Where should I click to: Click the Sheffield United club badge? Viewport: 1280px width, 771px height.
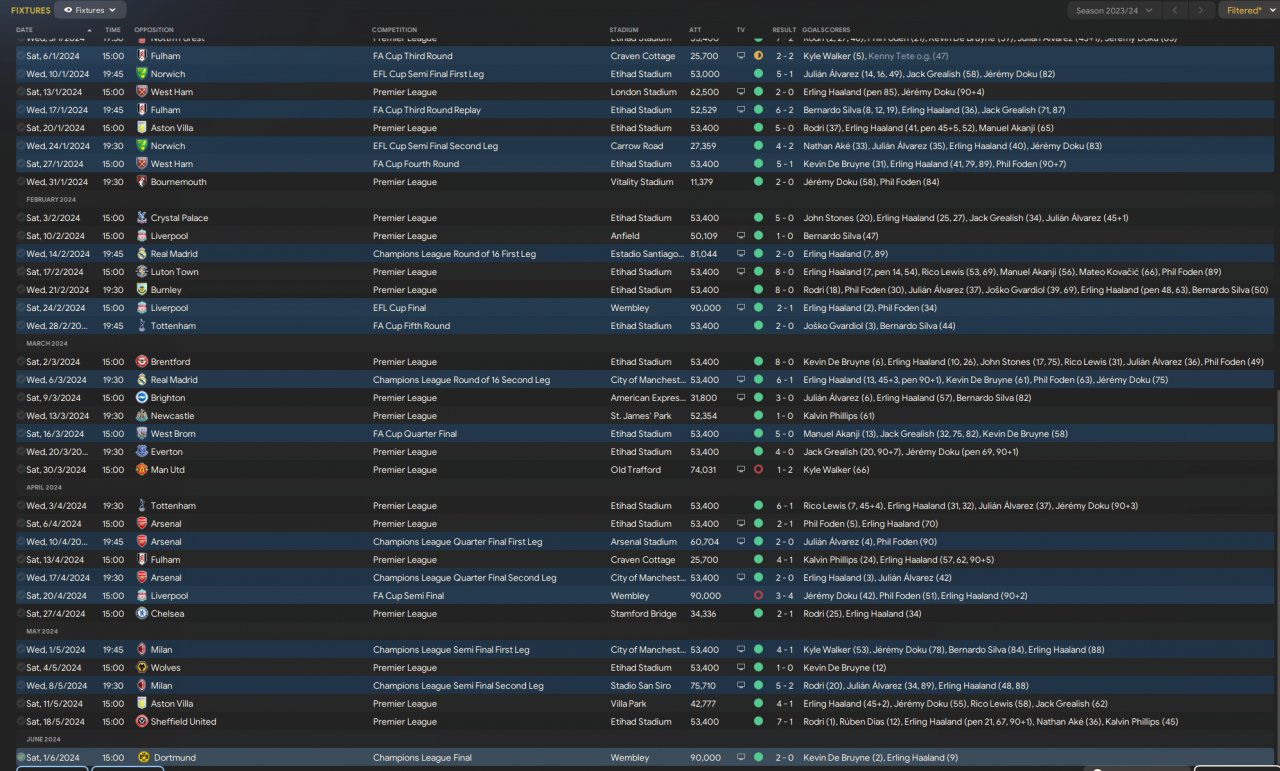[x=141, y=722]
